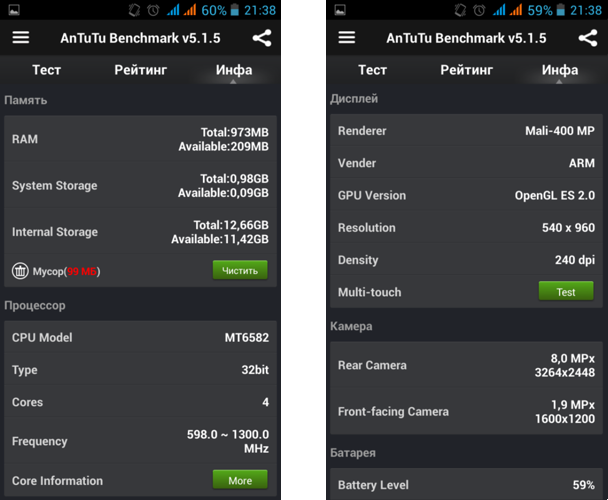Tap share icon in left screenshot
Viewport: 608px width, 500px height.
tap(262, 38)
